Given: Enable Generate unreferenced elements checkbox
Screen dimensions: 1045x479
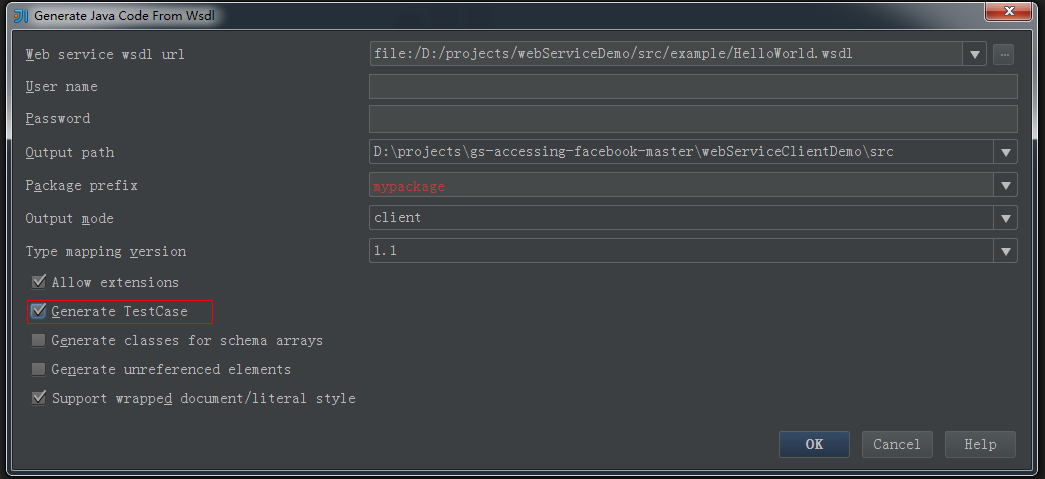Looking at the screenshot, I should click(39, 369).
